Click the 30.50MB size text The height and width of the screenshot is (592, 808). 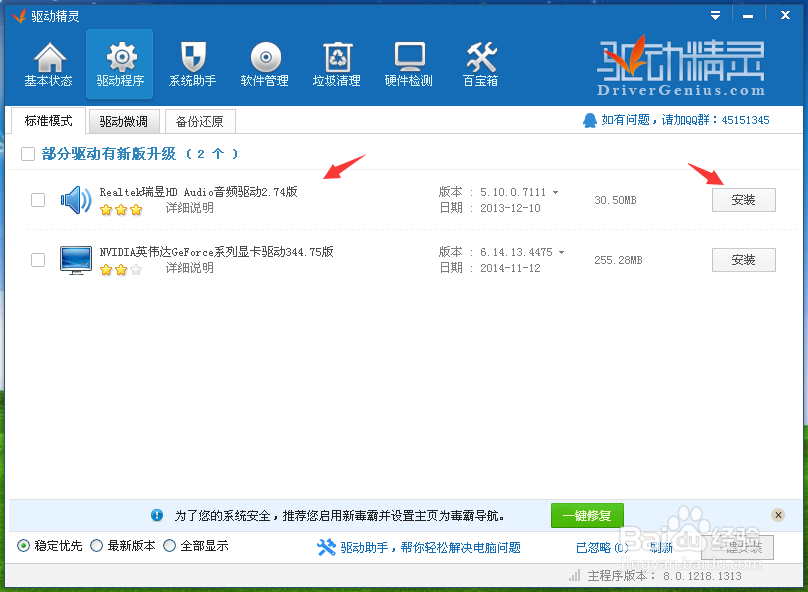pyautogui.click(x=615, y=200)
